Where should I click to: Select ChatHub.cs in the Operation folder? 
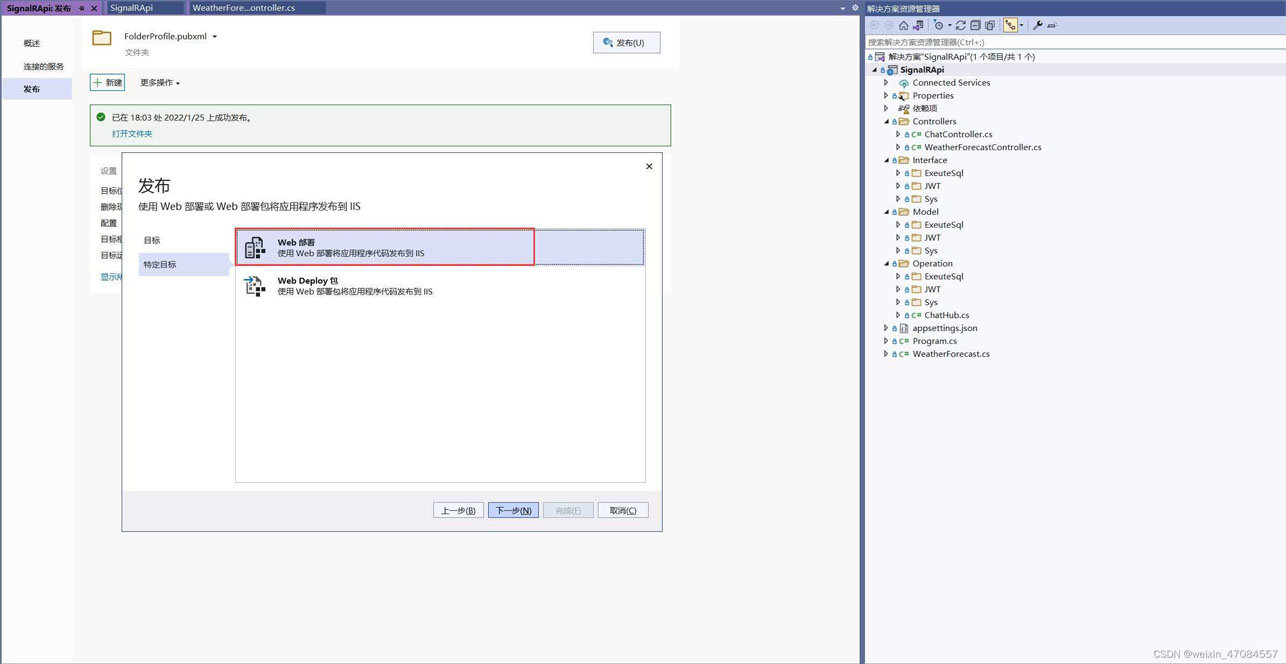tap(946, 315)
